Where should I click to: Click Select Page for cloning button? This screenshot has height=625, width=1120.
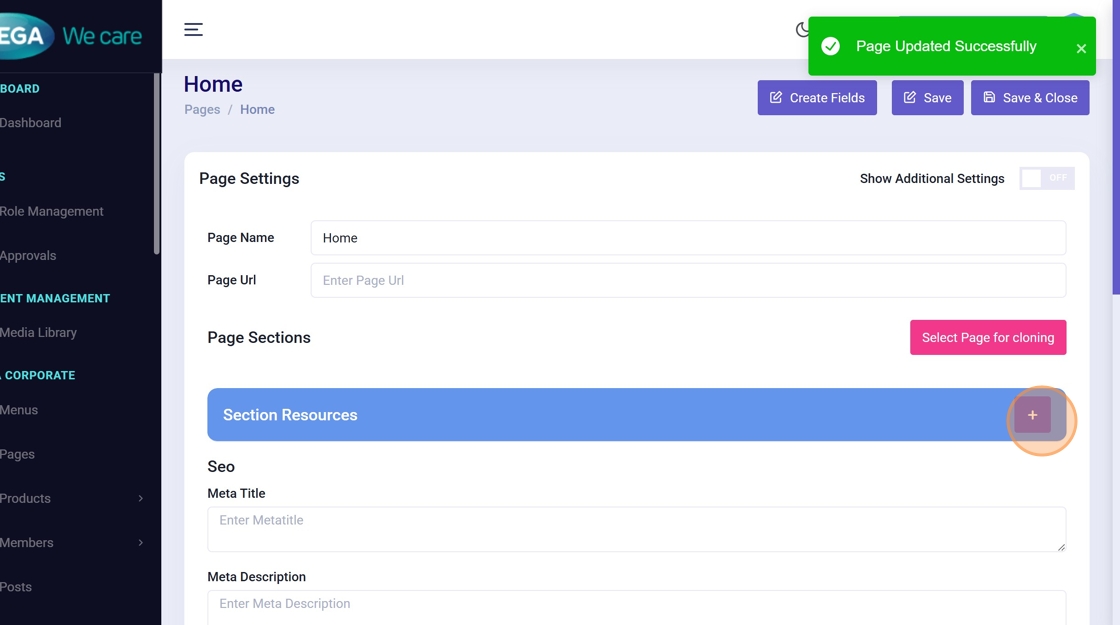coord(987,338)
